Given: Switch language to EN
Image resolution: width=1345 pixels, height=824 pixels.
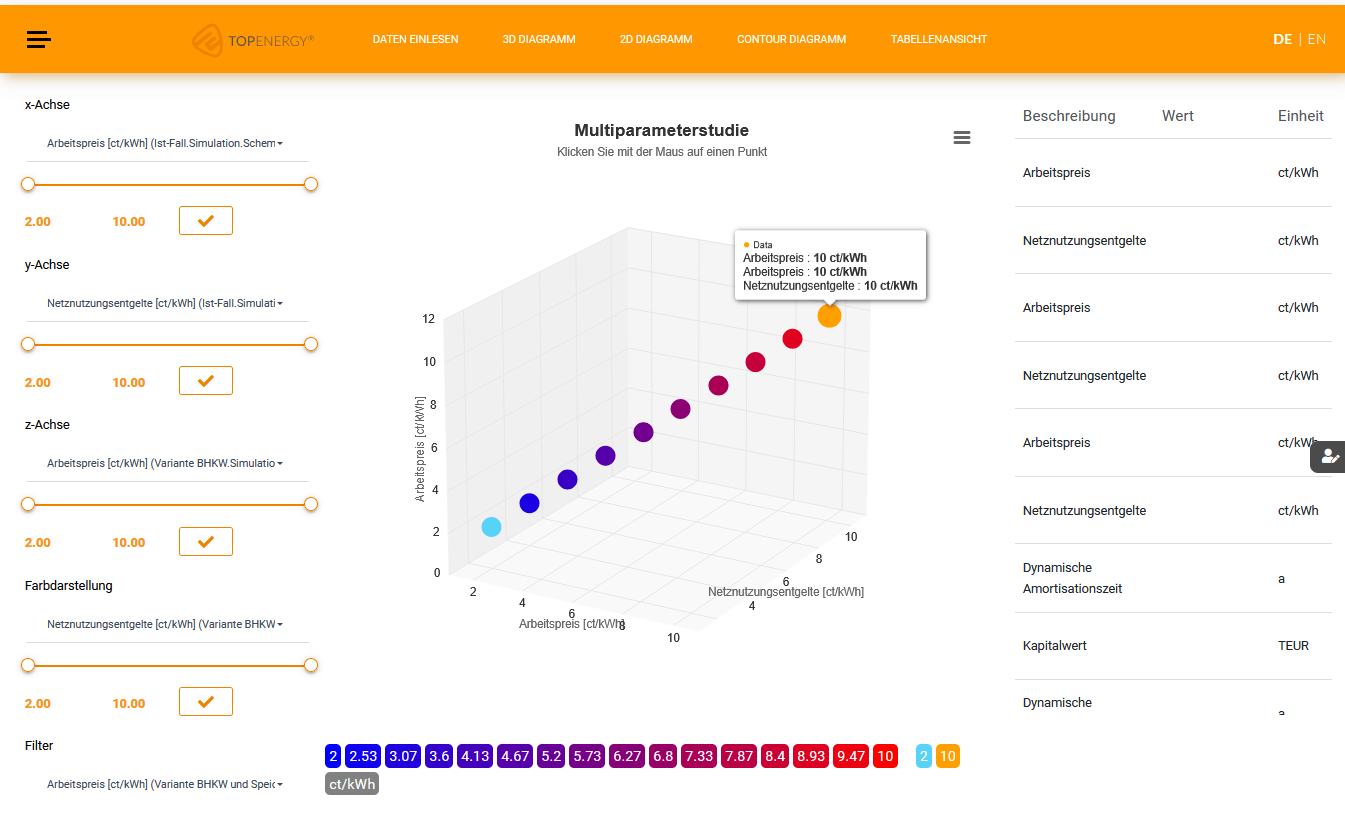Looking at the screenshot, I should (x=1316, y=39).
